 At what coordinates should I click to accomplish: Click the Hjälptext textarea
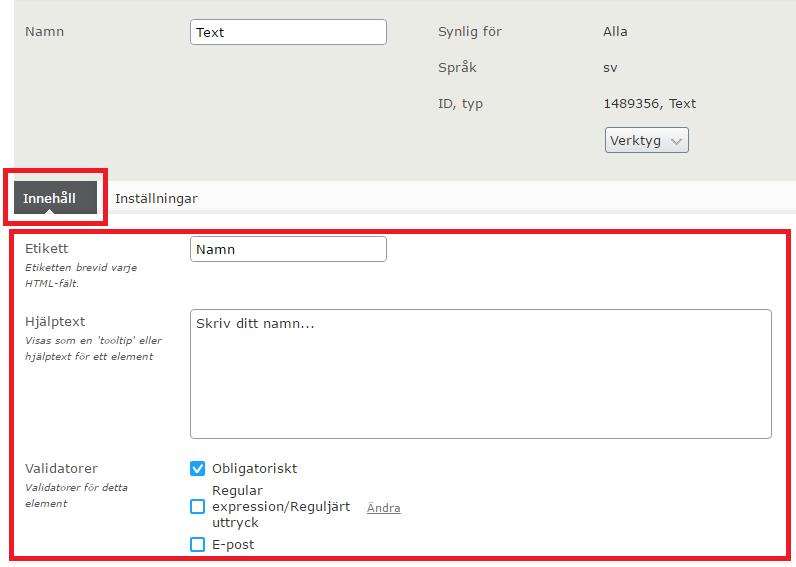(481, 374)
